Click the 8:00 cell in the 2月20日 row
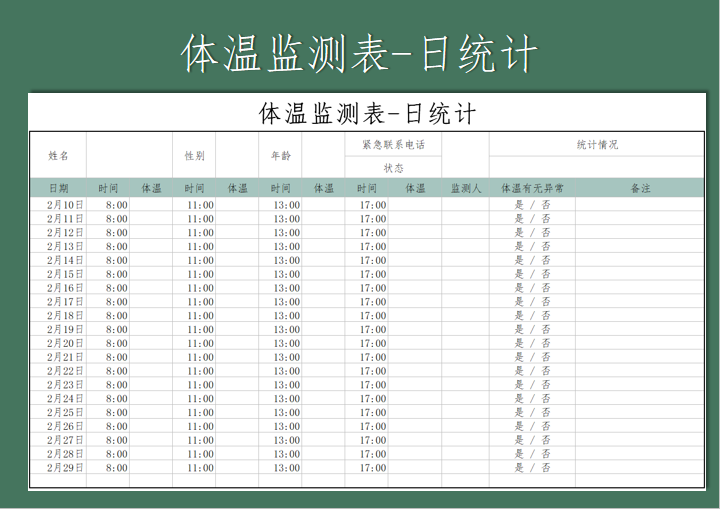This screenshot has height=509, width=720. coord(108,343)
